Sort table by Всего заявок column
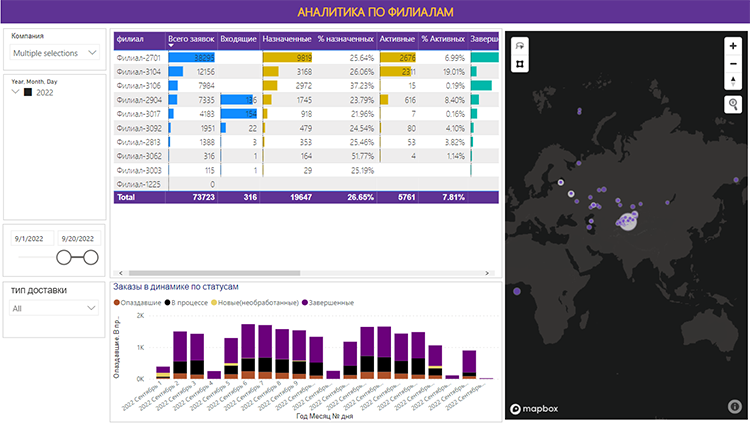Image resolution: width=750 pixels, height=425 pixels. (x=190, y=38)
